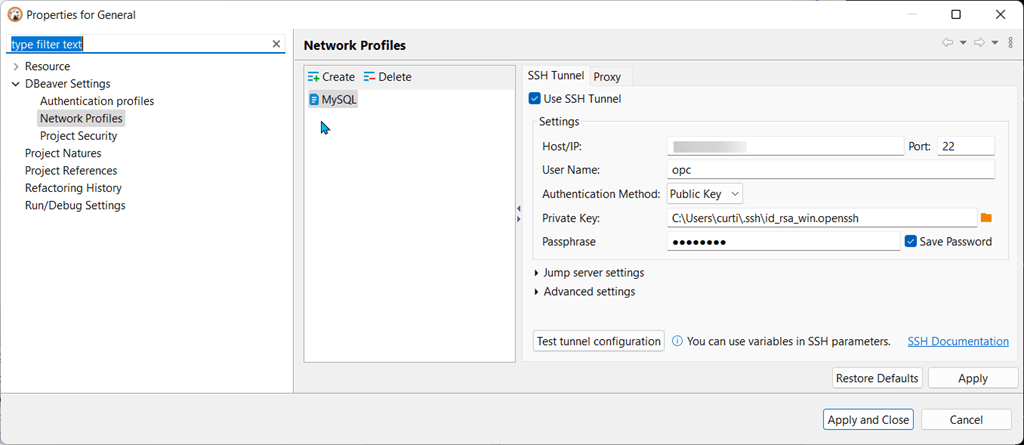
Task: Expand Jump server settings section
Action: (x=537, y=273)
